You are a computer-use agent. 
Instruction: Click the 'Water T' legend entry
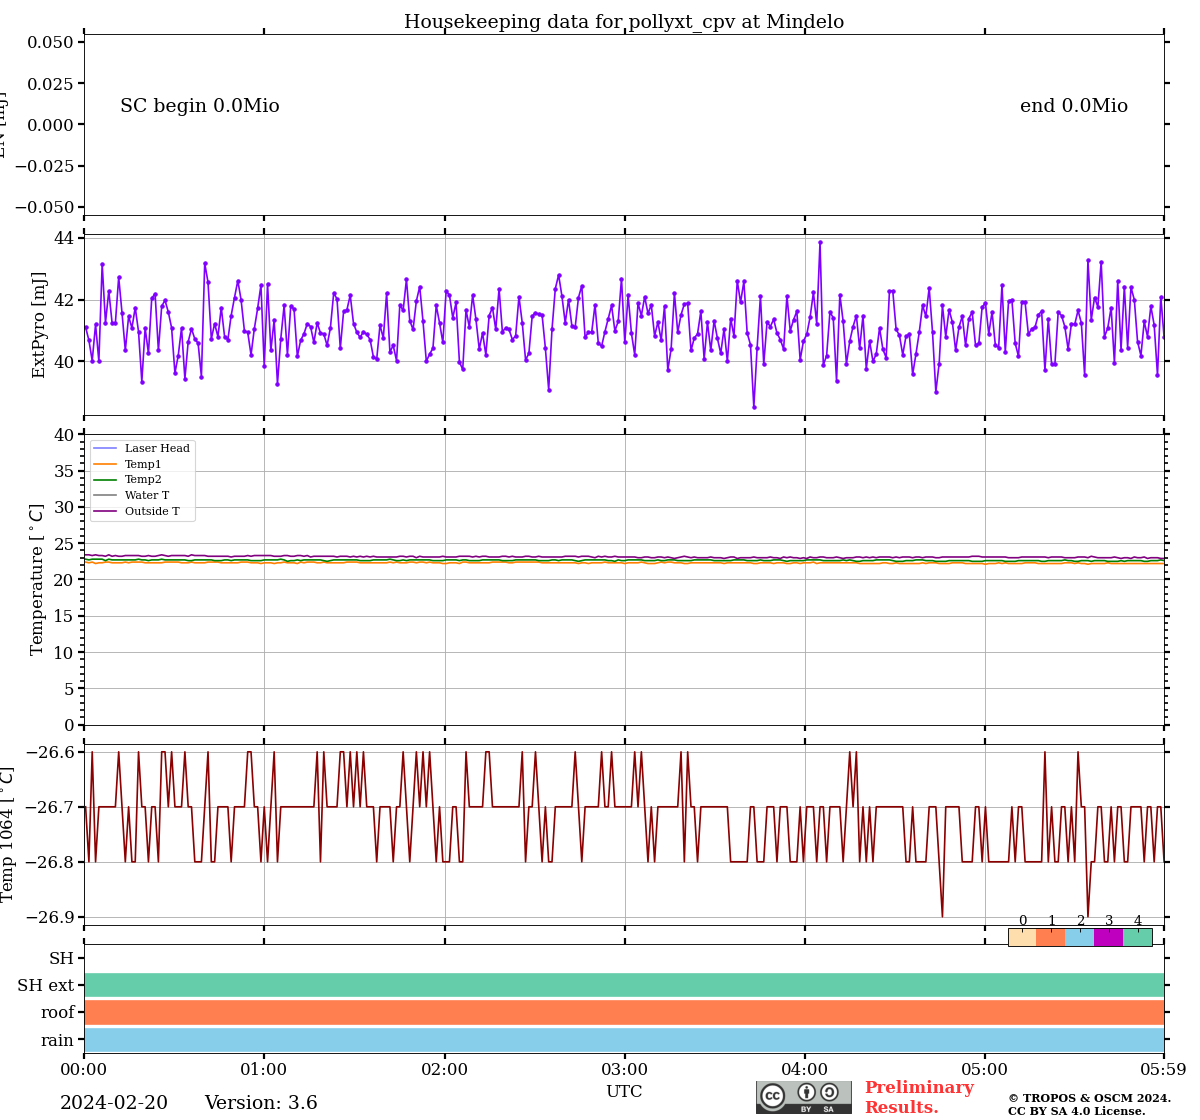tap(132, 495)
